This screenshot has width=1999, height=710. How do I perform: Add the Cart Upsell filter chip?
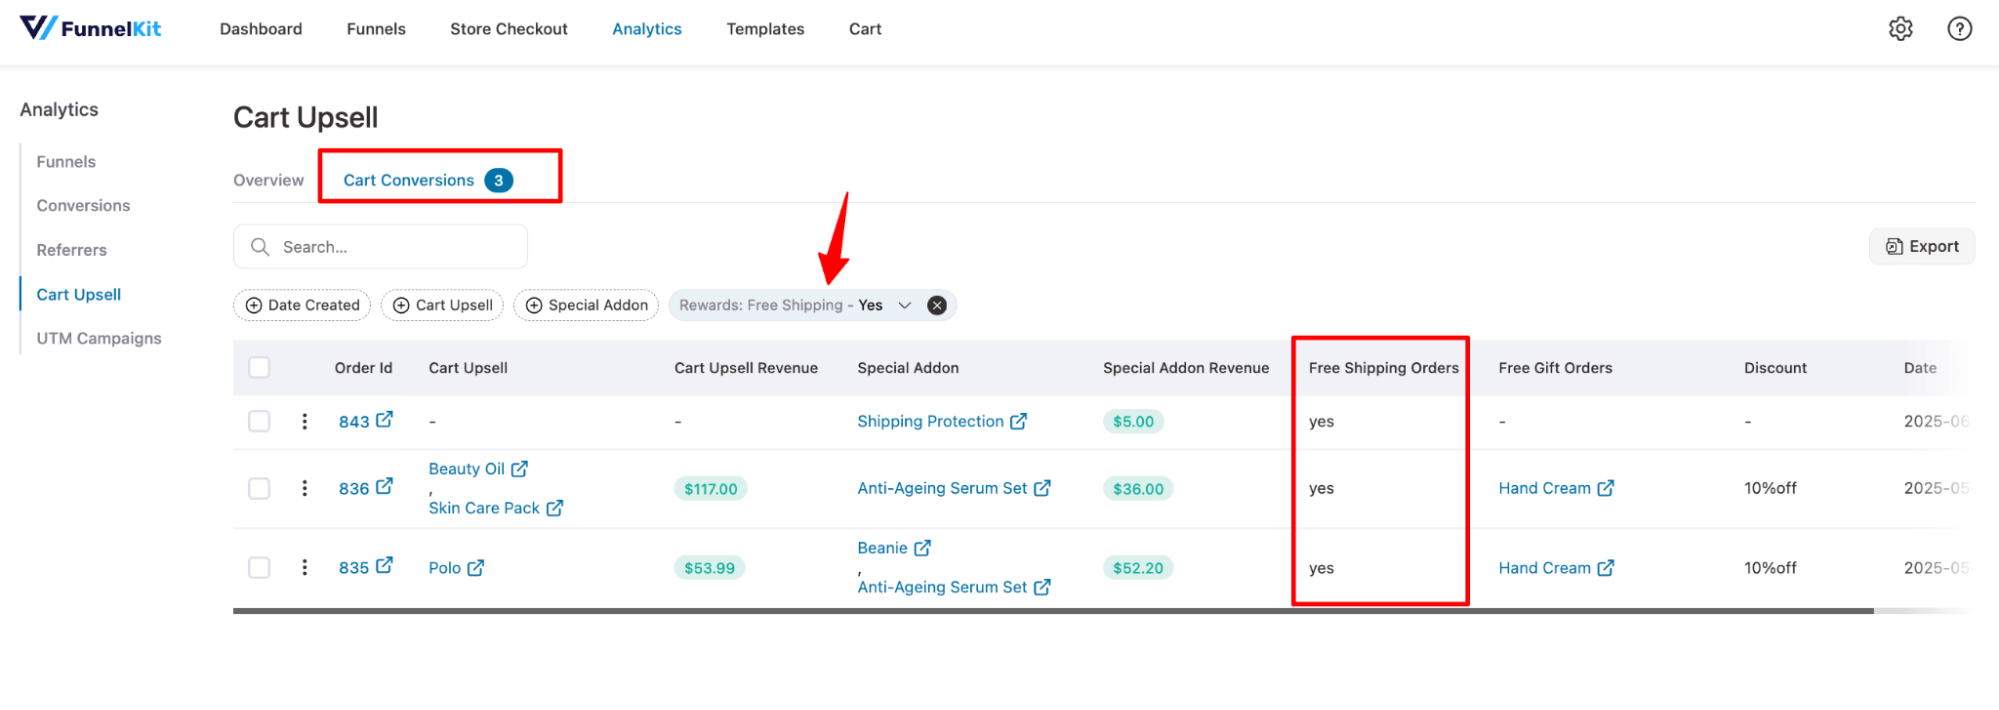pos(443,305)
